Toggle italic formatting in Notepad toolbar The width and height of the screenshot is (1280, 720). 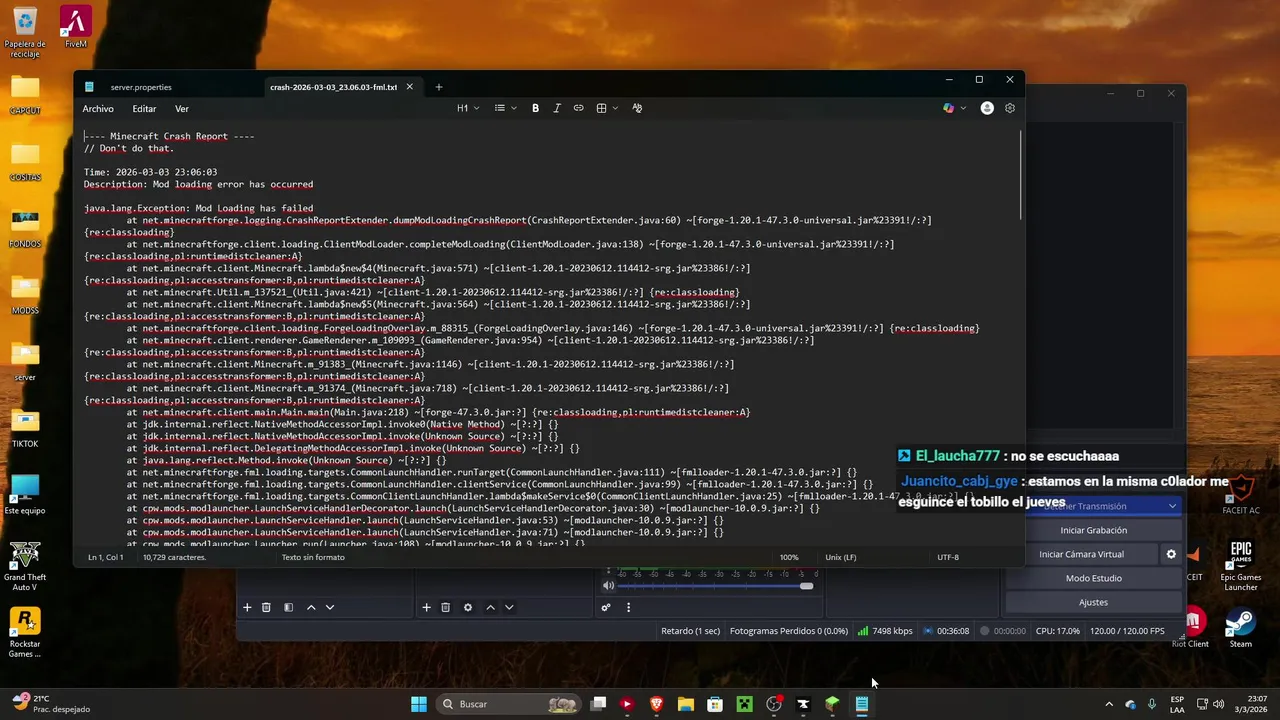tap(557, 108)
